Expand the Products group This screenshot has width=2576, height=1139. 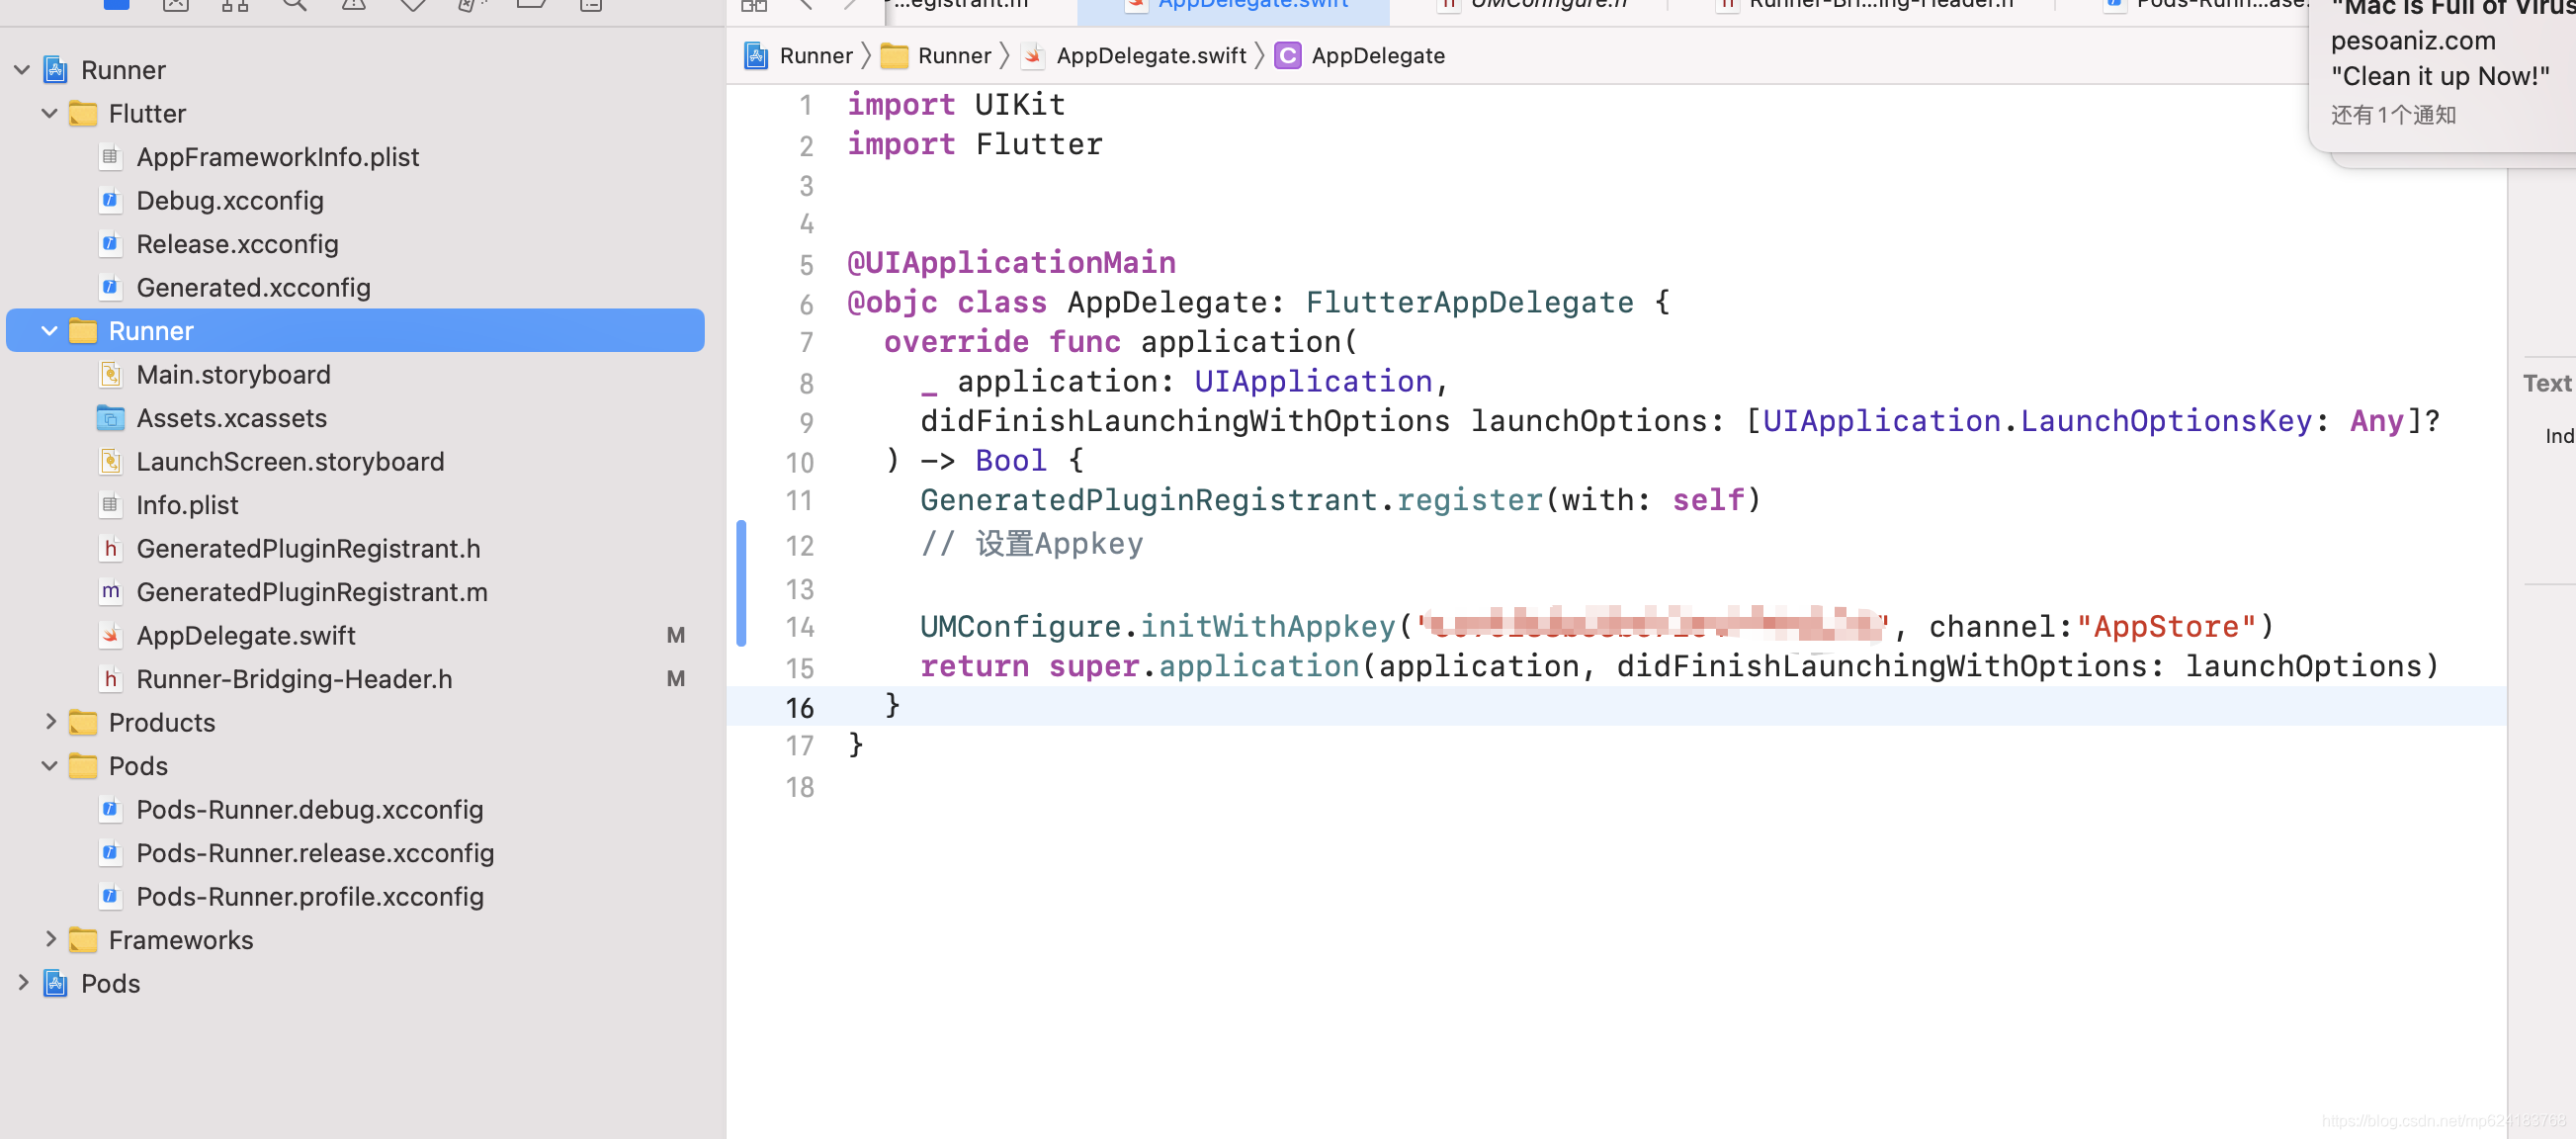pos(51,722)
